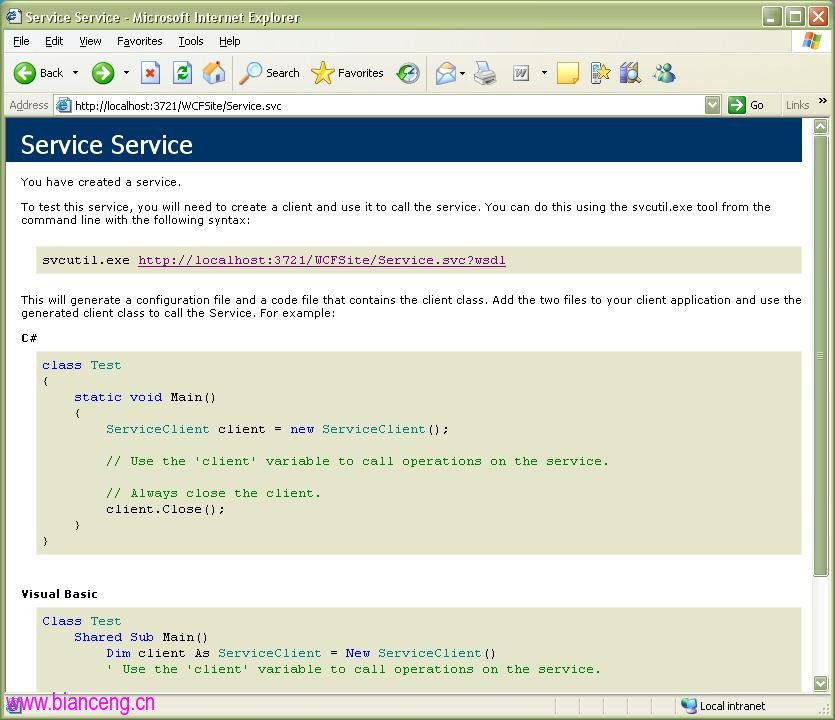
Task: Open the View menu
Action: point(90,41)
